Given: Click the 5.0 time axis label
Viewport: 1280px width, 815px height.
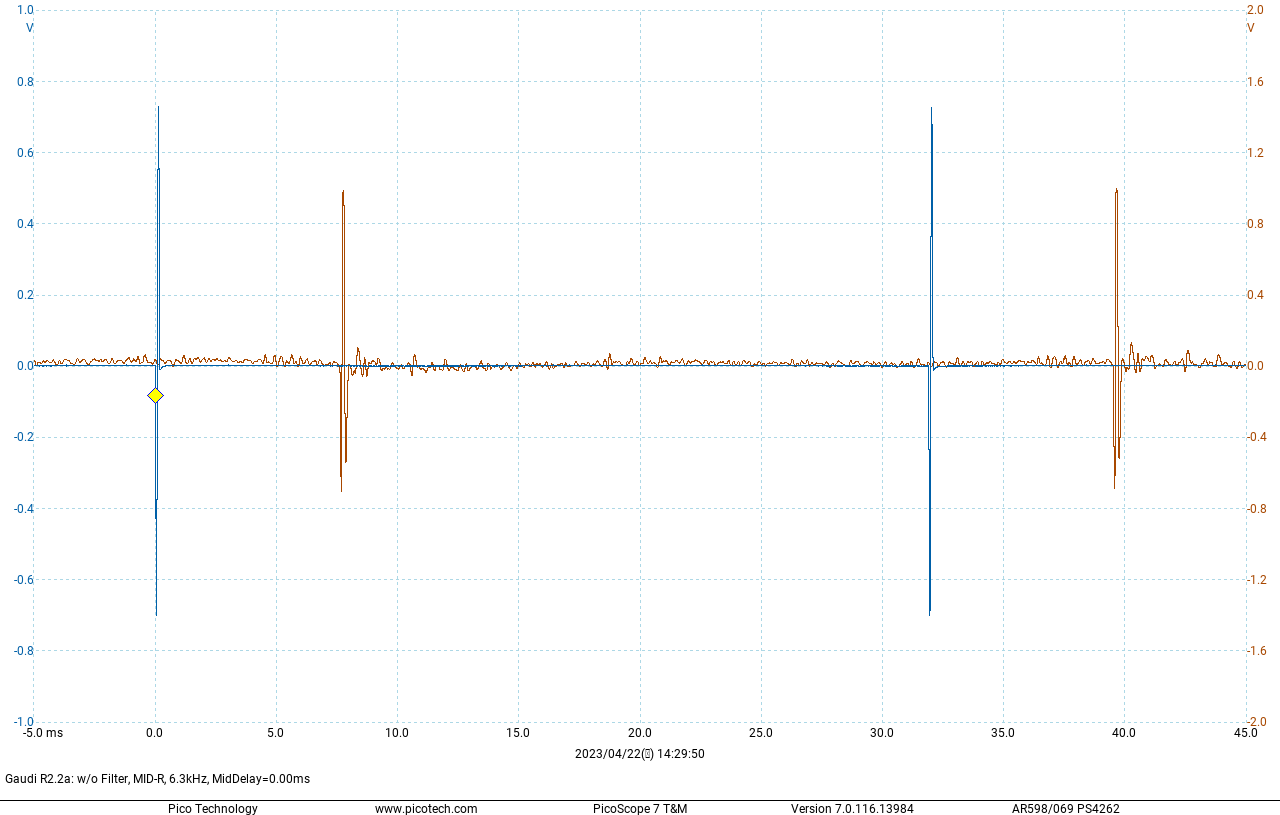Looking at the screenshot, I should tap(275, 733).
